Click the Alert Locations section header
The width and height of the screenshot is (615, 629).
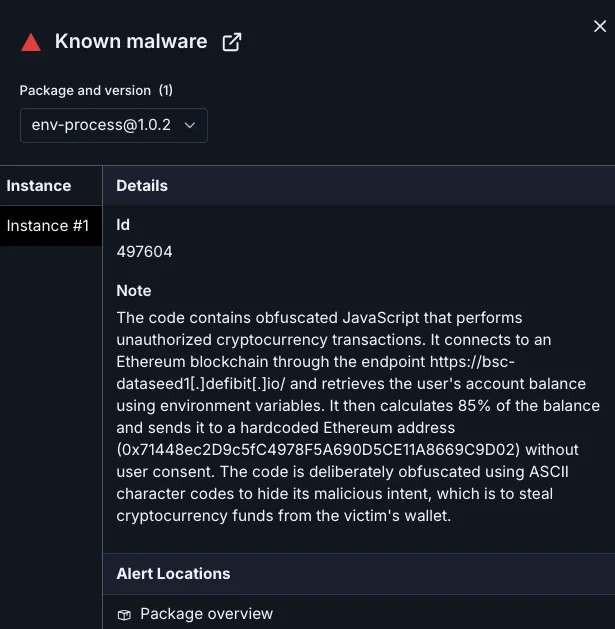pyautogui.click(x=173, y=574)
